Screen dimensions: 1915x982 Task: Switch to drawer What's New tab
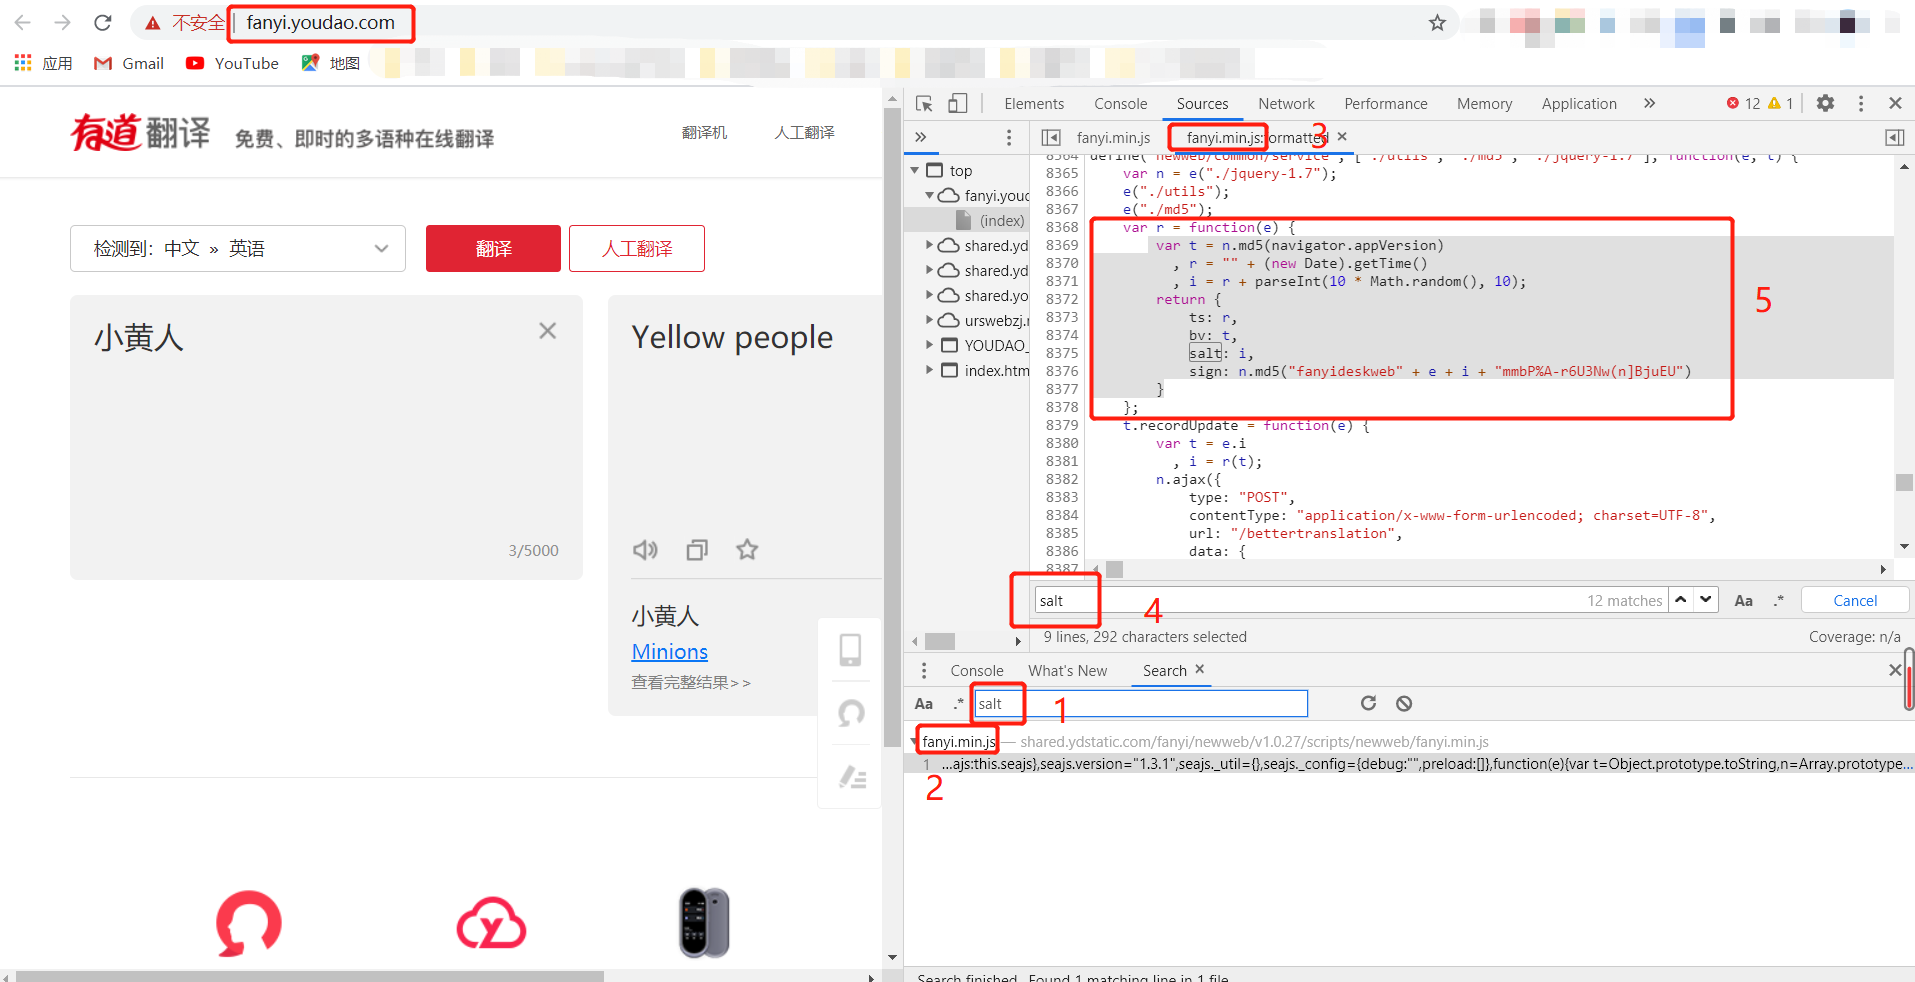coord(1067,671)
